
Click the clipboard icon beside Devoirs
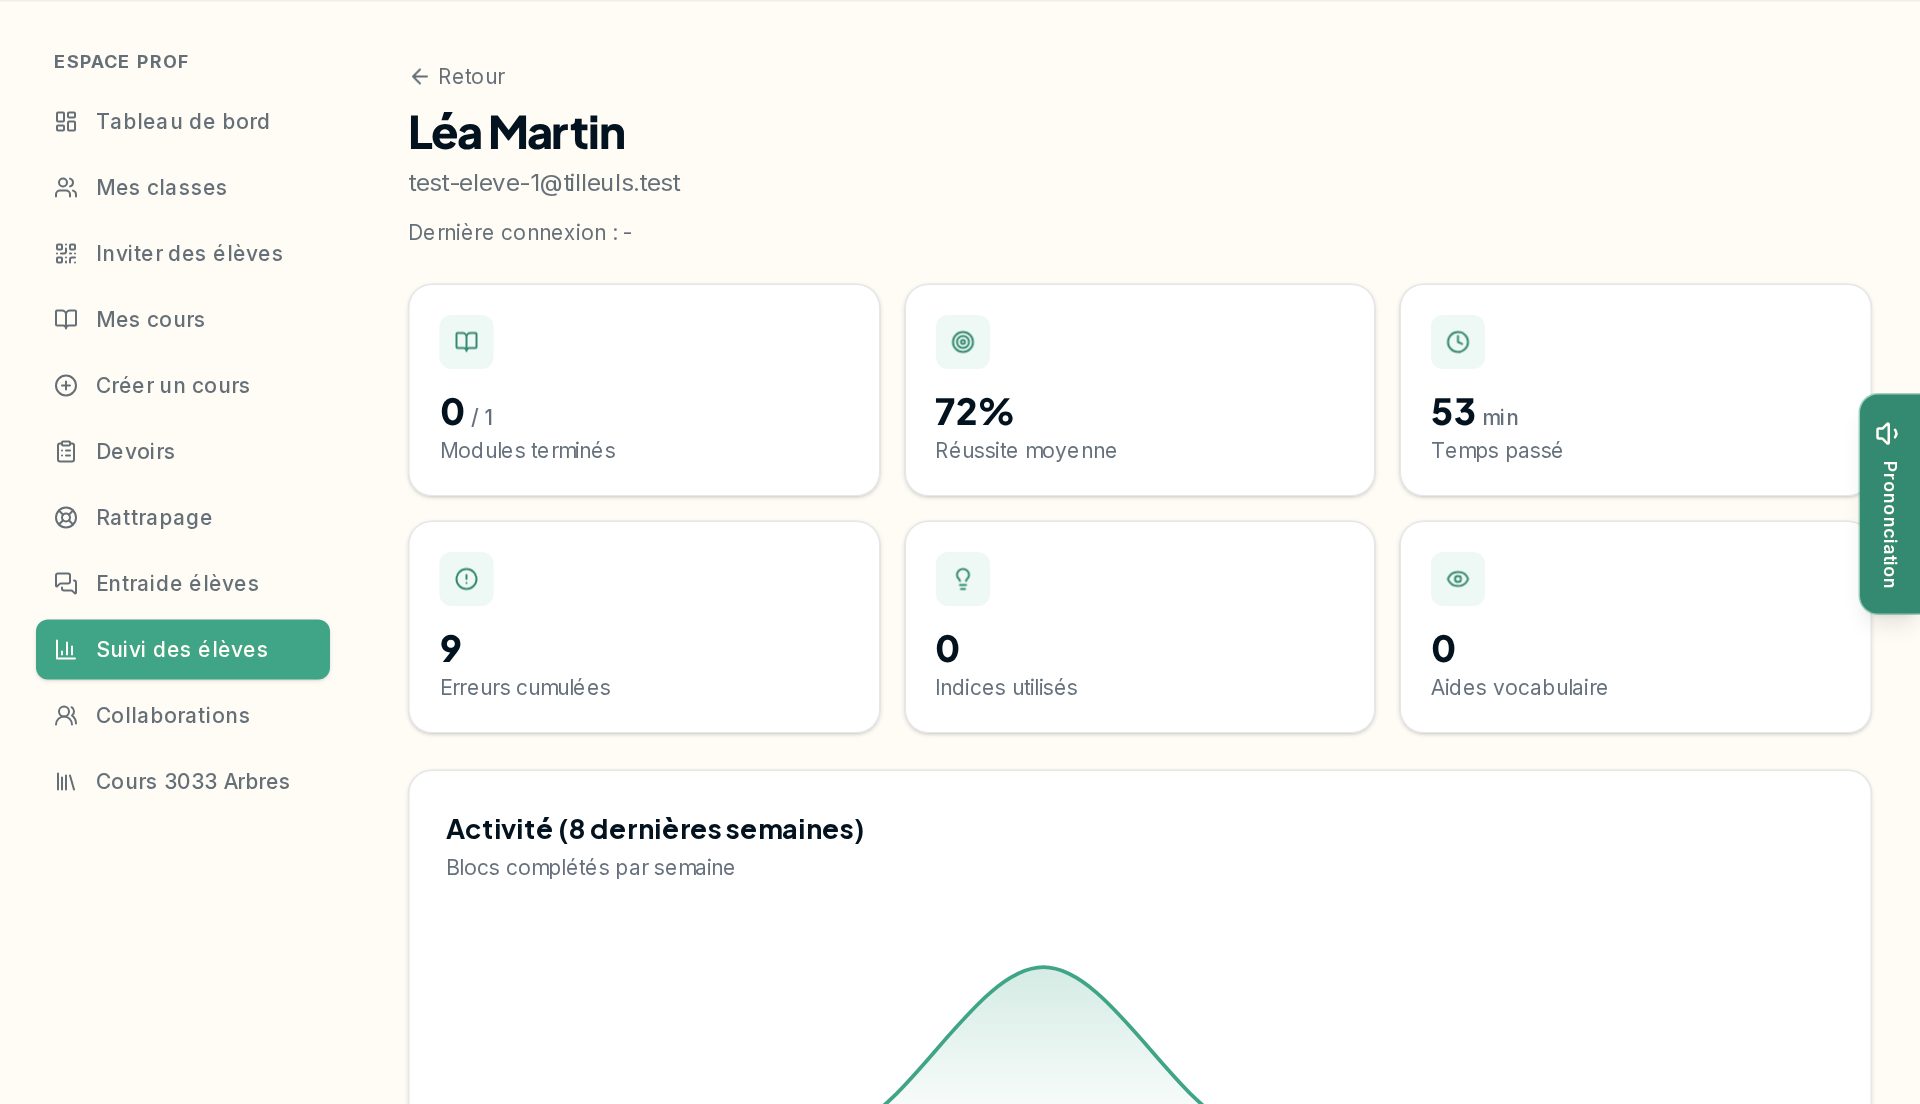point(66,452)
